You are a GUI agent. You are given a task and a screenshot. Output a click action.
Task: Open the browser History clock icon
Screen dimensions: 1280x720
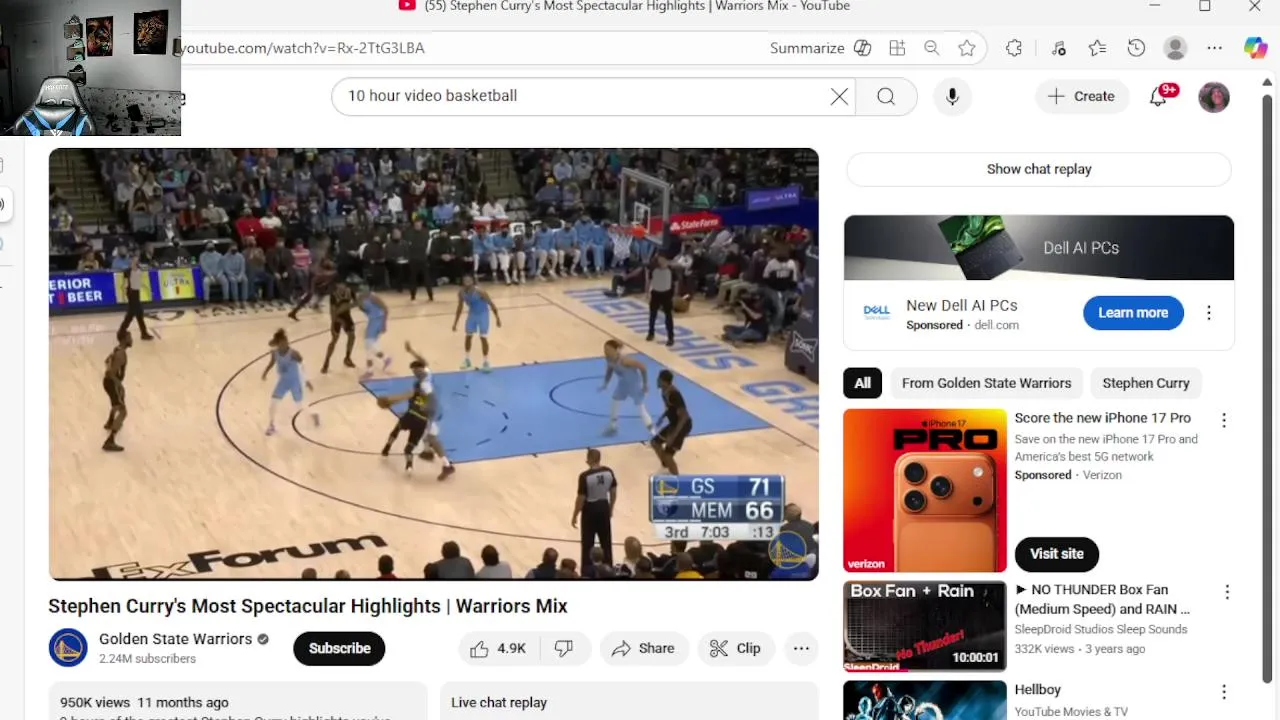tap(1136, 48)
